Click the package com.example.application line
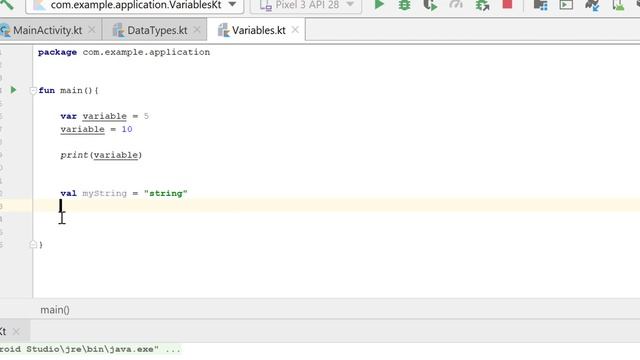The height and width of the screenshot is (360, 640). point(124,52)
